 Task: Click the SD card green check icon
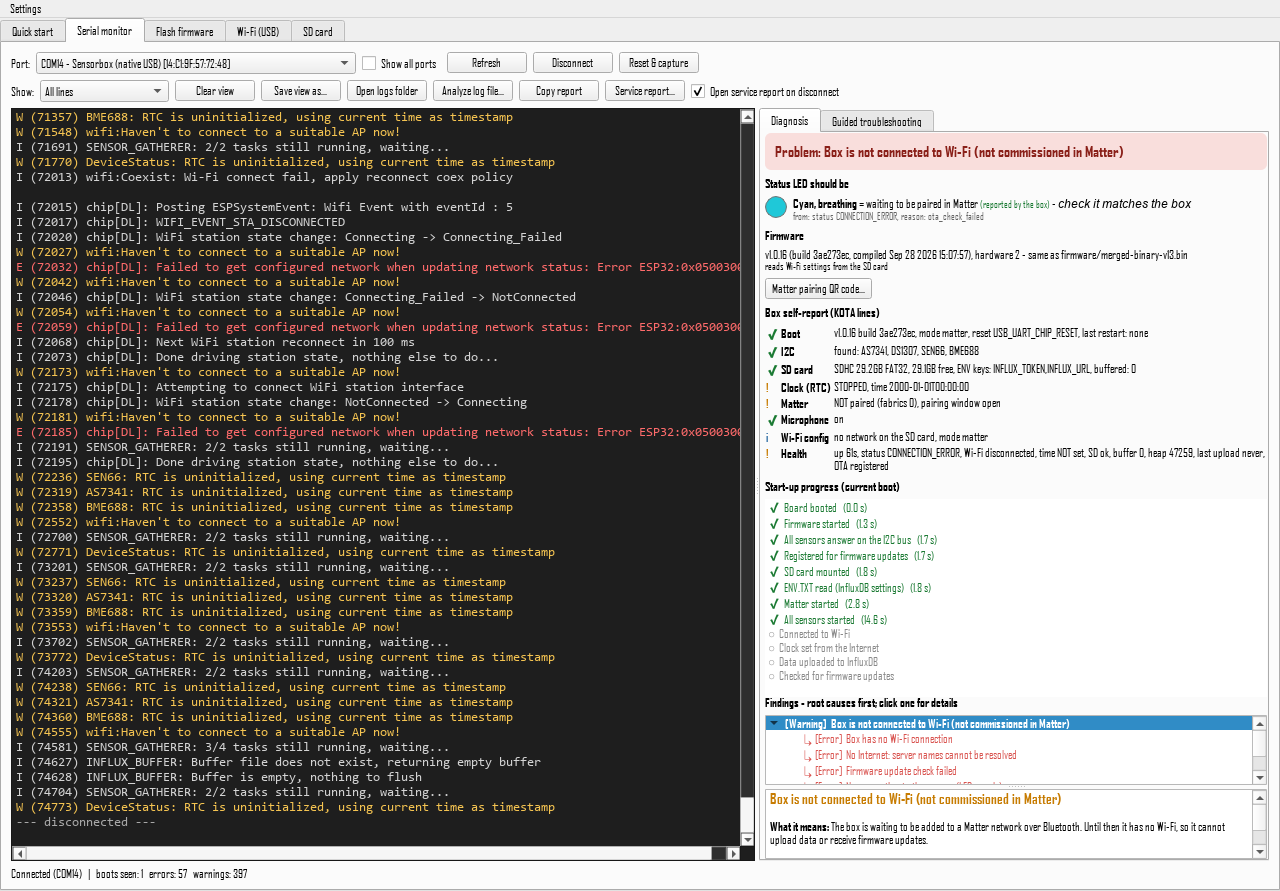point(772,370)
